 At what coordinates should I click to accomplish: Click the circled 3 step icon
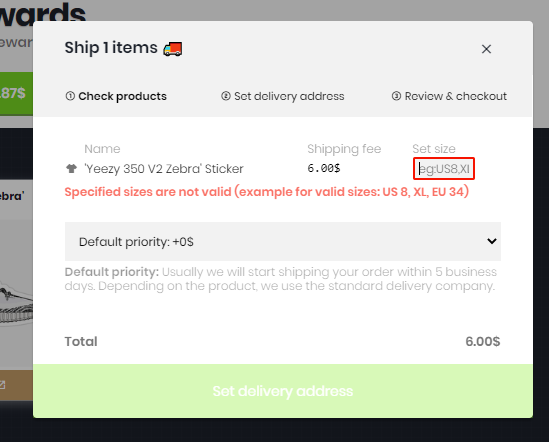coord(396,96)
